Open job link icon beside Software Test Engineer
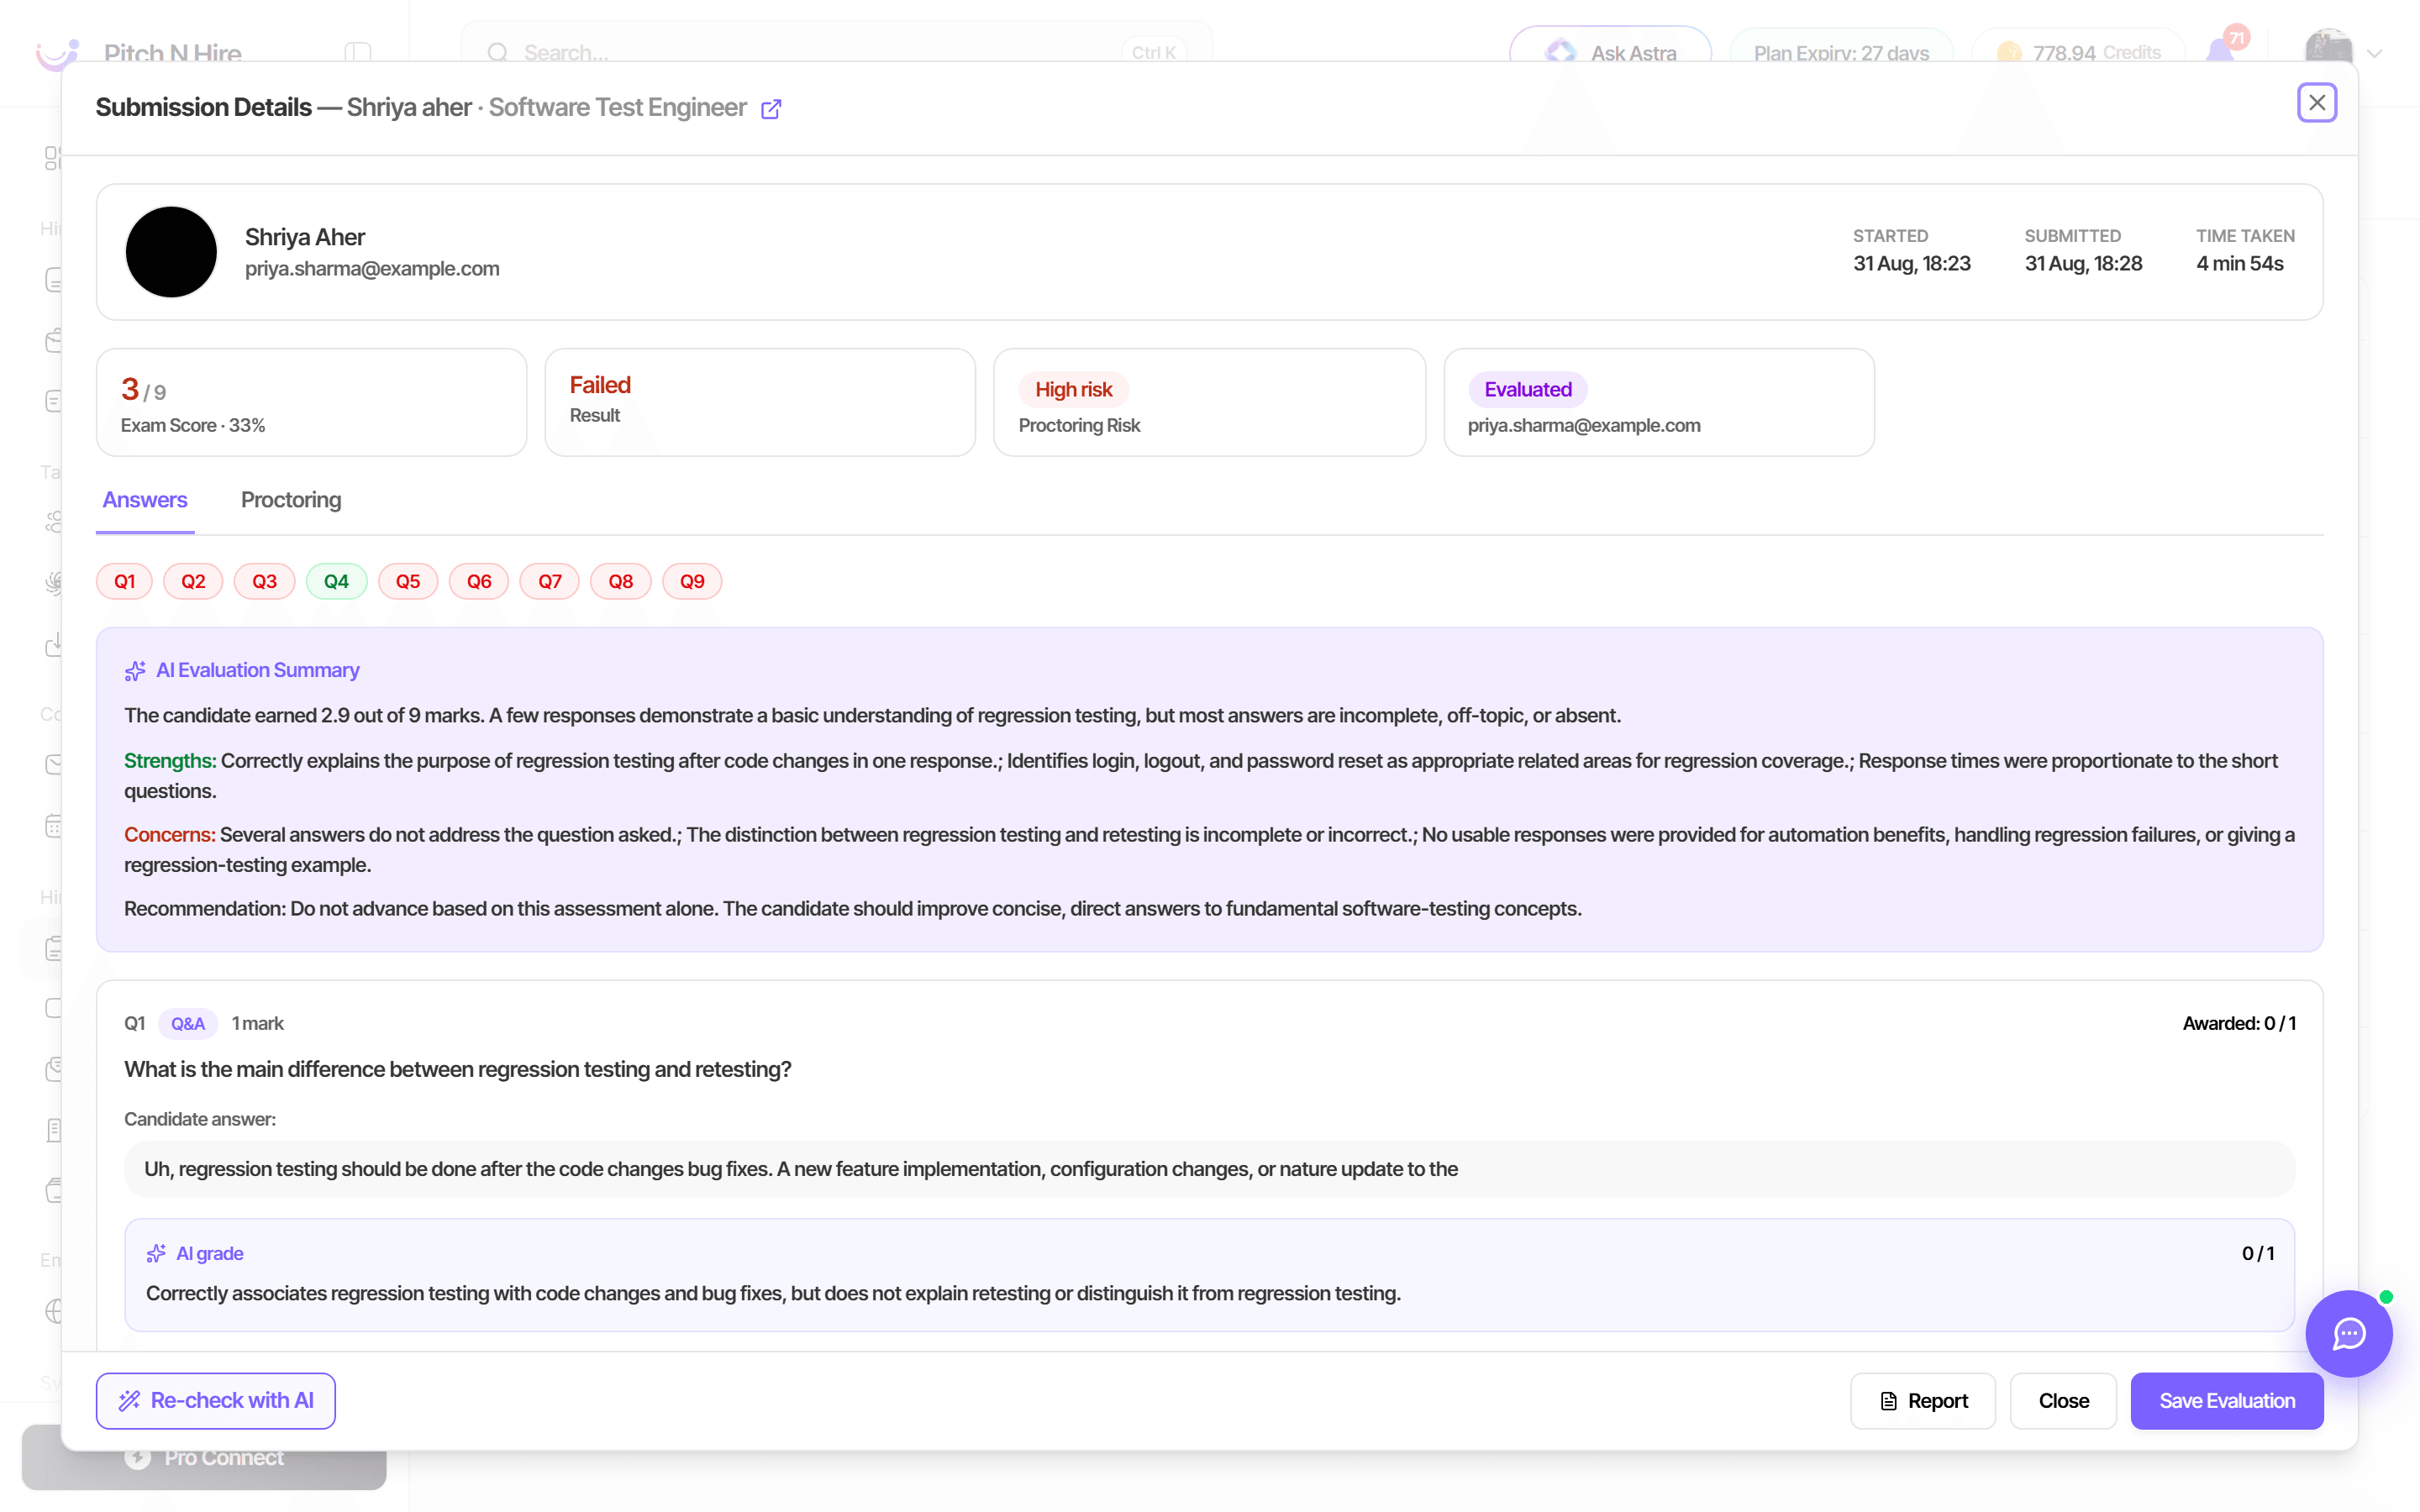 770,108
